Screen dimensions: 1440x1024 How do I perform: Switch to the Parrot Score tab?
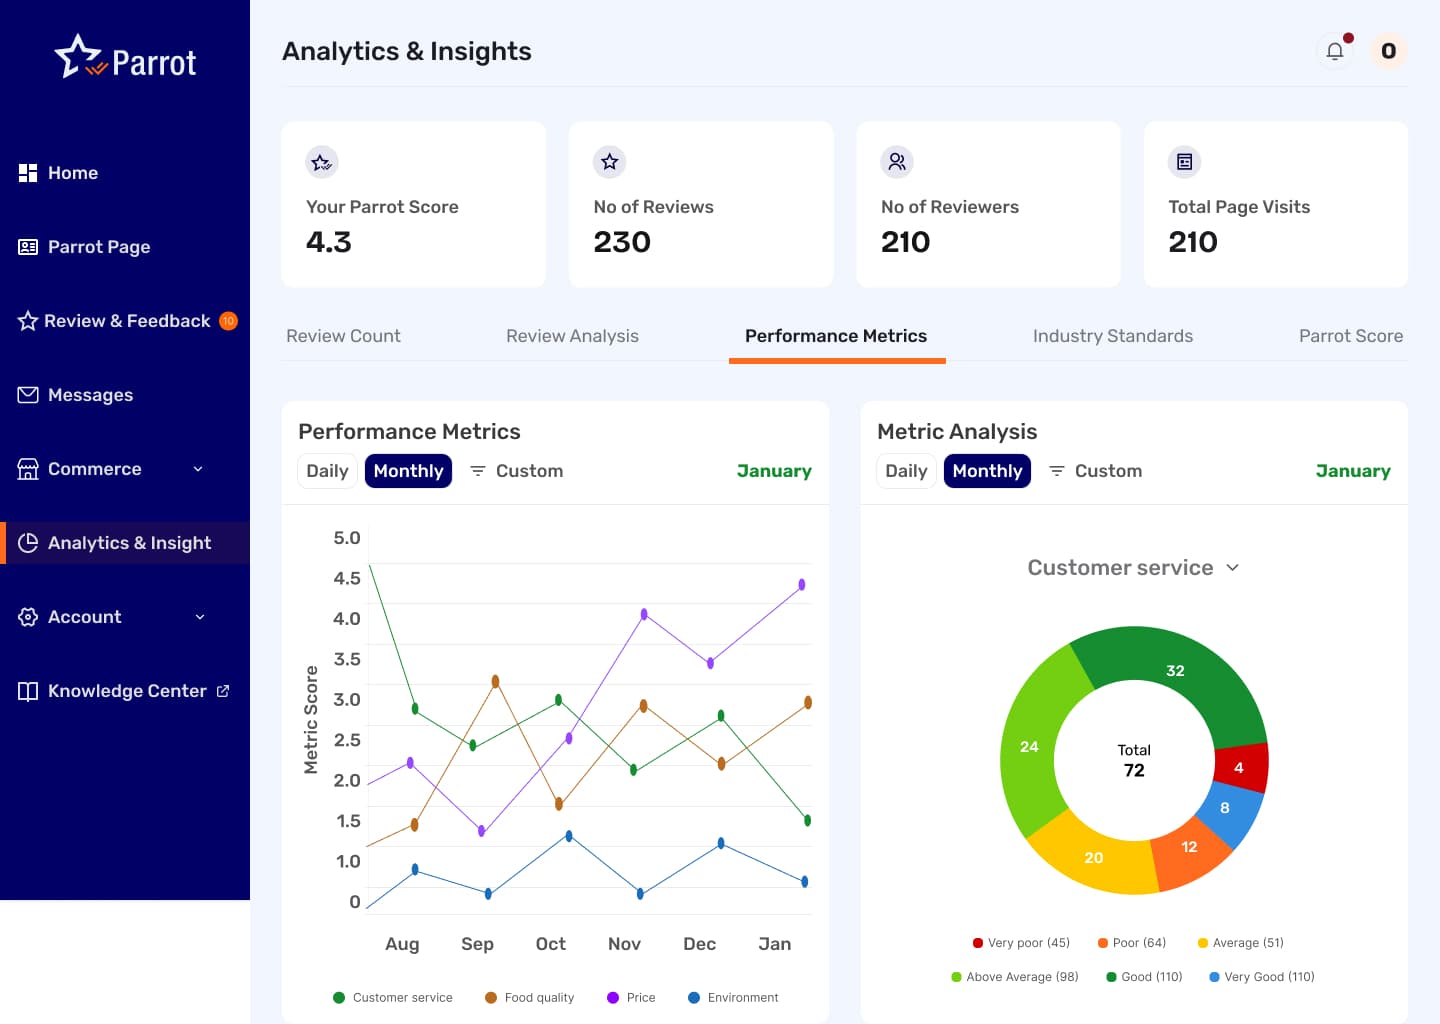pos(1351,336)
